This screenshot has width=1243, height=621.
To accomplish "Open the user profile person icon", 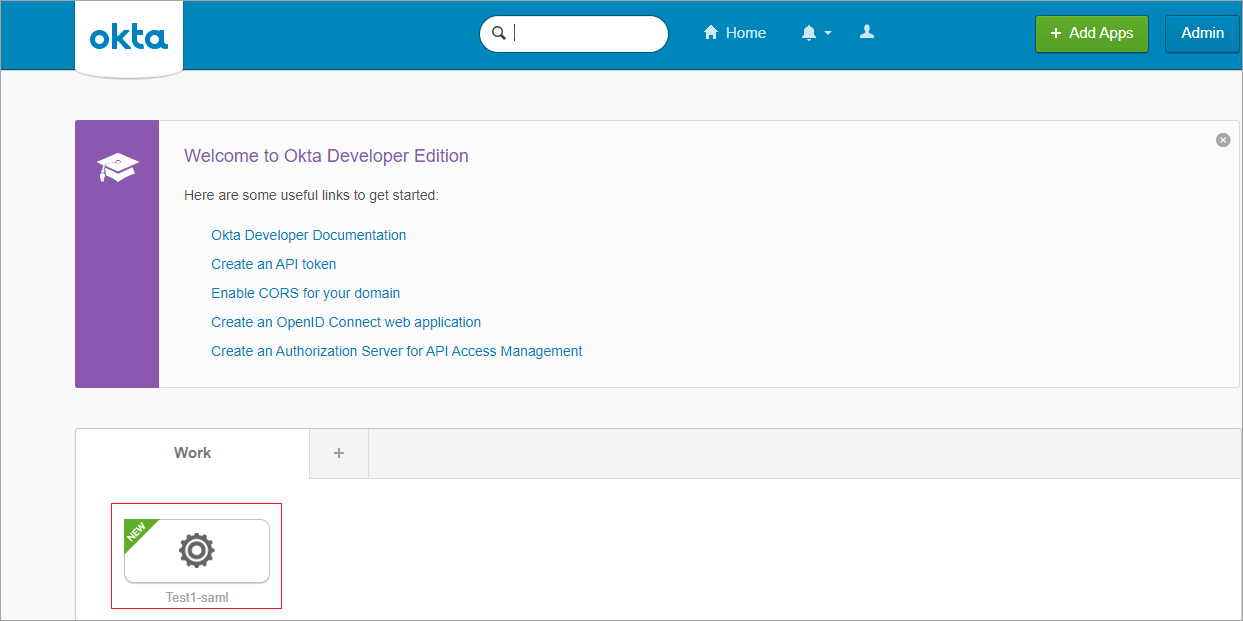I will pos(866,32).
